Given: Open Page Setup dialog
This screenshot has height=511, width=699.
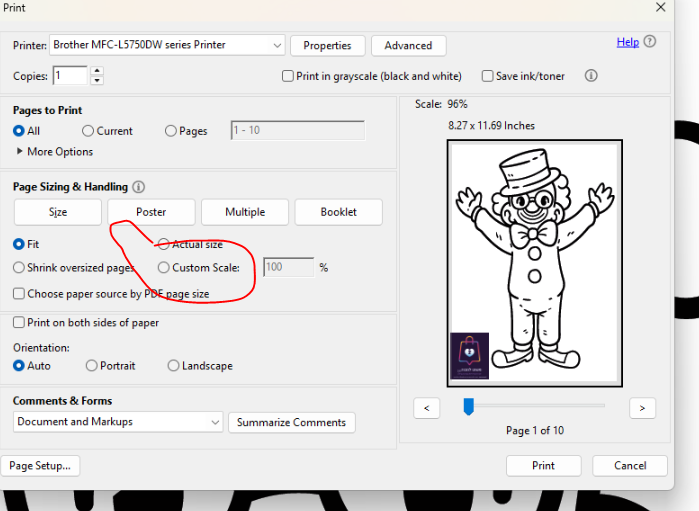Looking at the screenshot, I should point(40,466).
